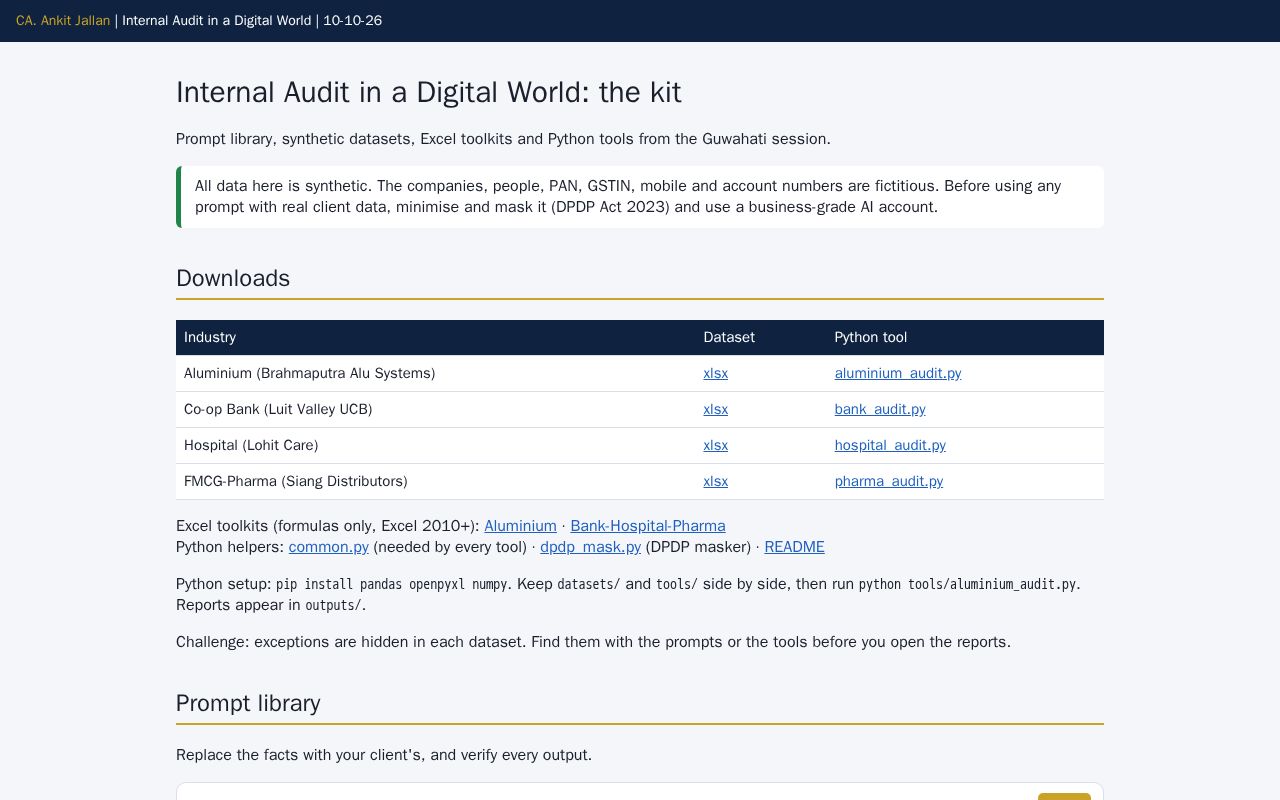1280x800 pixels.
Task: Open pharma_audit.py tool link
Action: click(889, 481)
